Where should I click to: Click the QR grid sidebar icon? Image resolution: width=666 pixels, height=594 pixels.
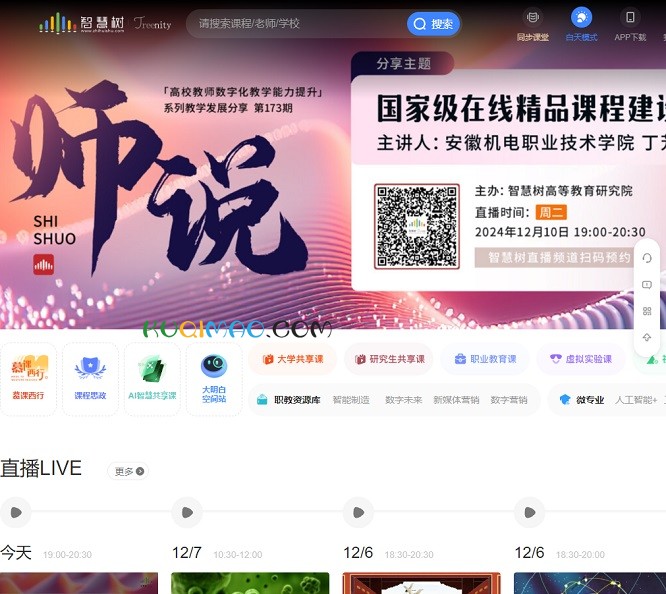point(647,311)
